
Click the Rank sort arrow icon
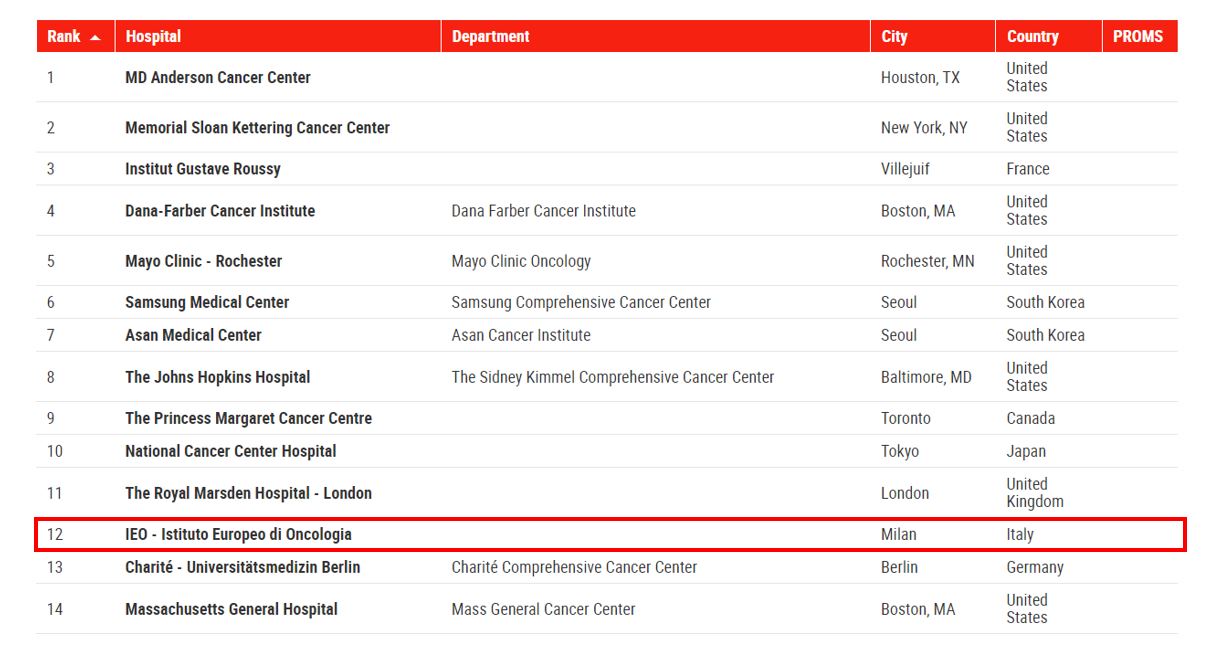[95, 37]
